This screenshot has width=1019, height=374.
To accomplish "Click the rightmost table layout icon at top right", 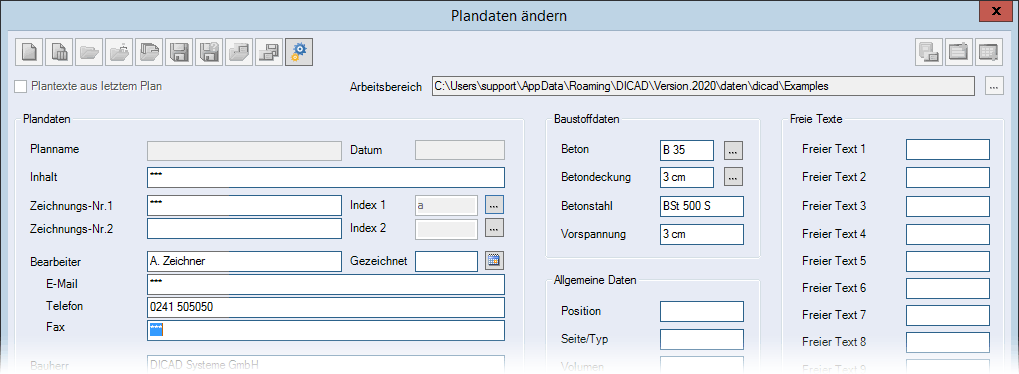I will click(x=988, y=52).
